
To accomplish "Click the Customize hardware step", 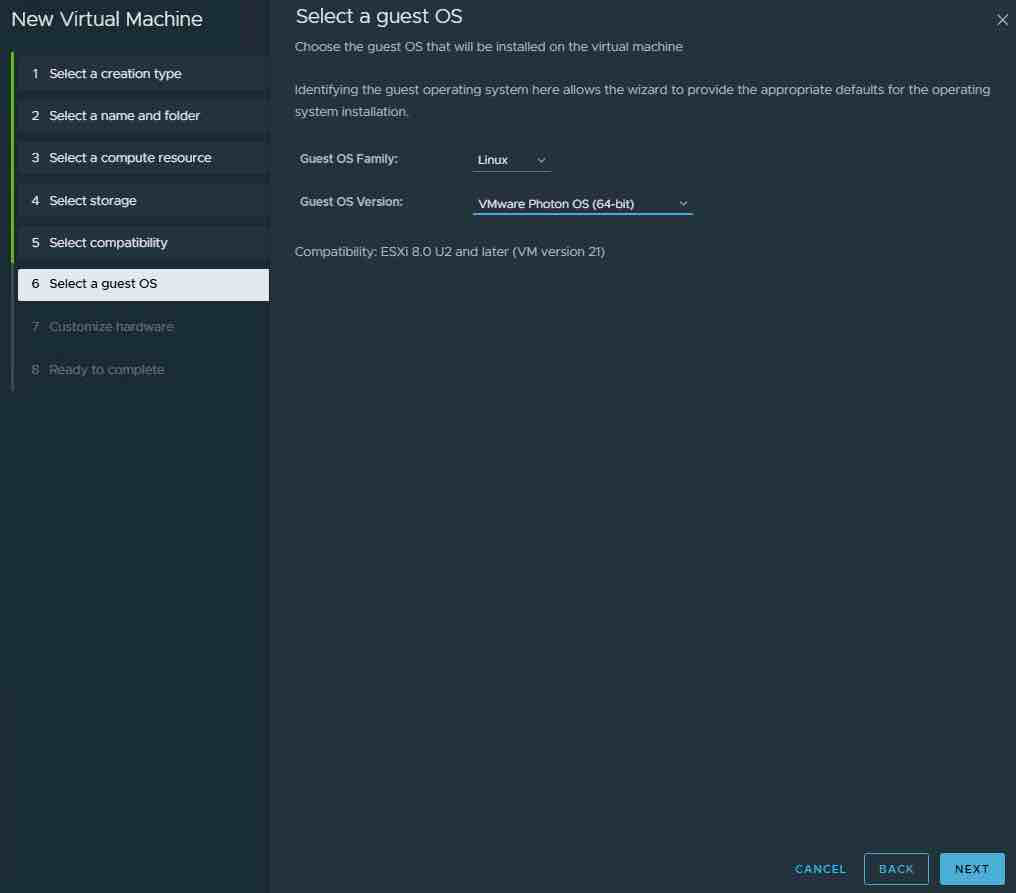I will (x=111, y=327).
